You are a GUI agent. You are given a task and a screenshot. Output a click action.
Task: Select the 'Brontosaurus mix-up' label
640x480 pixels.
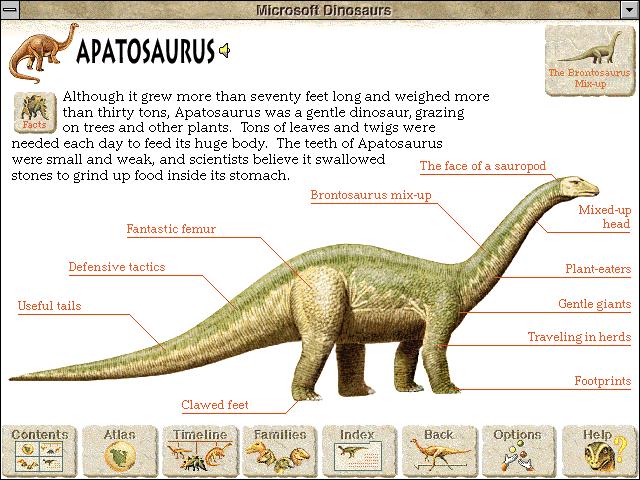(x=371, y=195)
